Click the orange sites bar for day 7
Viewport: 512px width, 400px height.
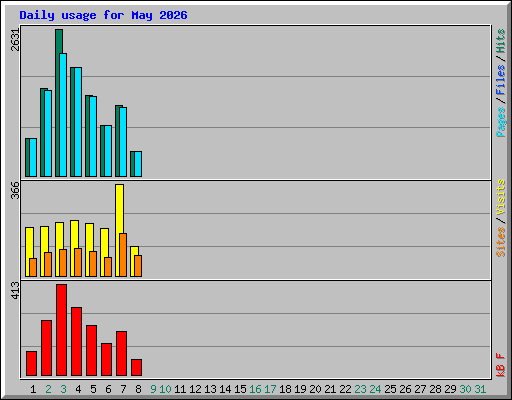pyautogui.click(x=123, y=255)
